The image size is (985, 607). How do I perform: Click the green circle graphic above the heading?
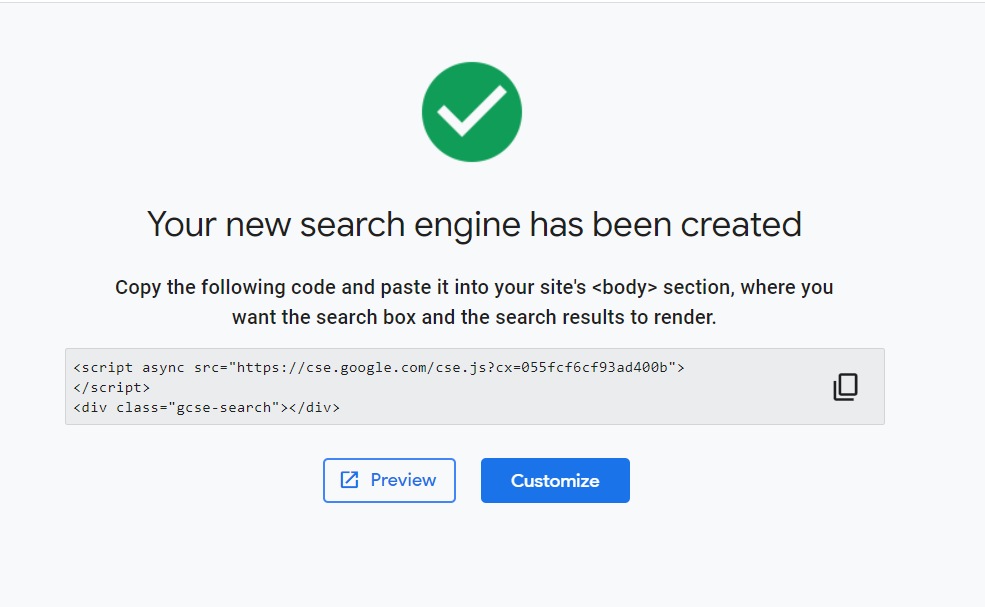[x=472, y=111]
